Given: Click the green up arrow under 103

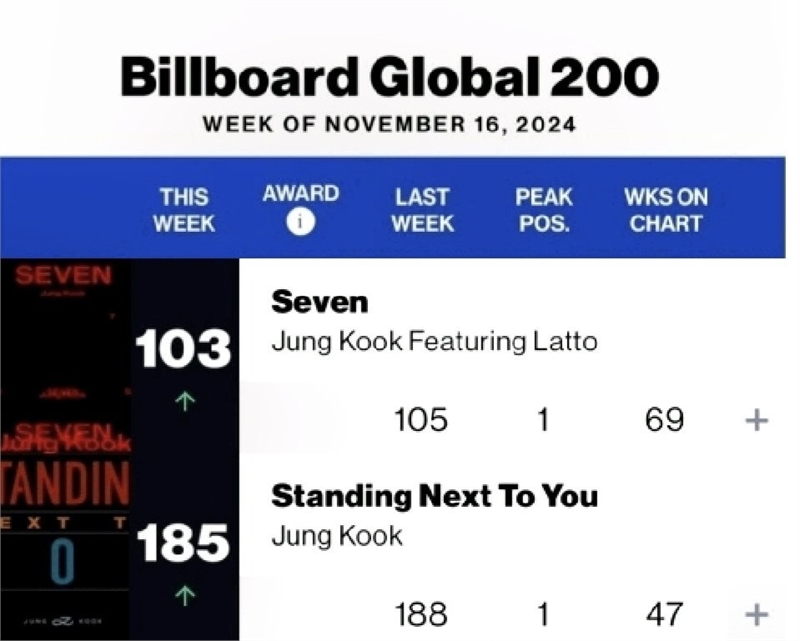Looking at the screenshot, I should (185, 401).
